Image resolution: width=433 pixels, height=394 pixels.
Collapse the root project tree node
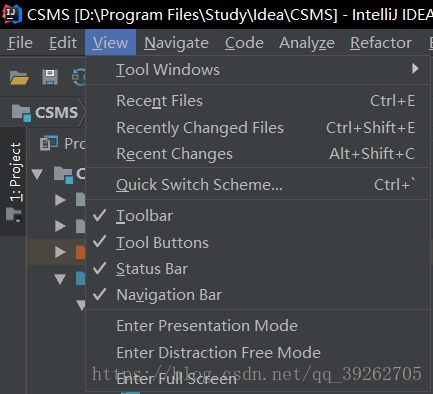(37, 174)
